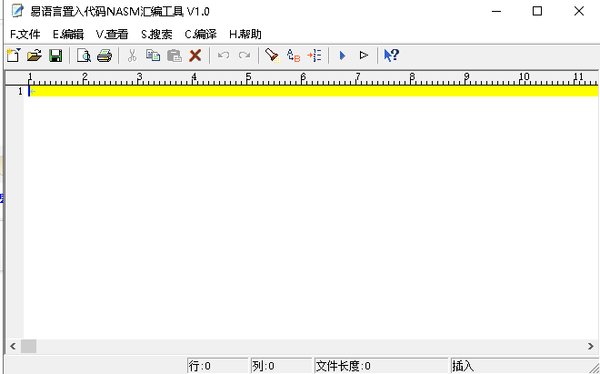The width and height of the screenshot is (600, 374).
Task: Click ruler marker 5
Action: [248, 77]
